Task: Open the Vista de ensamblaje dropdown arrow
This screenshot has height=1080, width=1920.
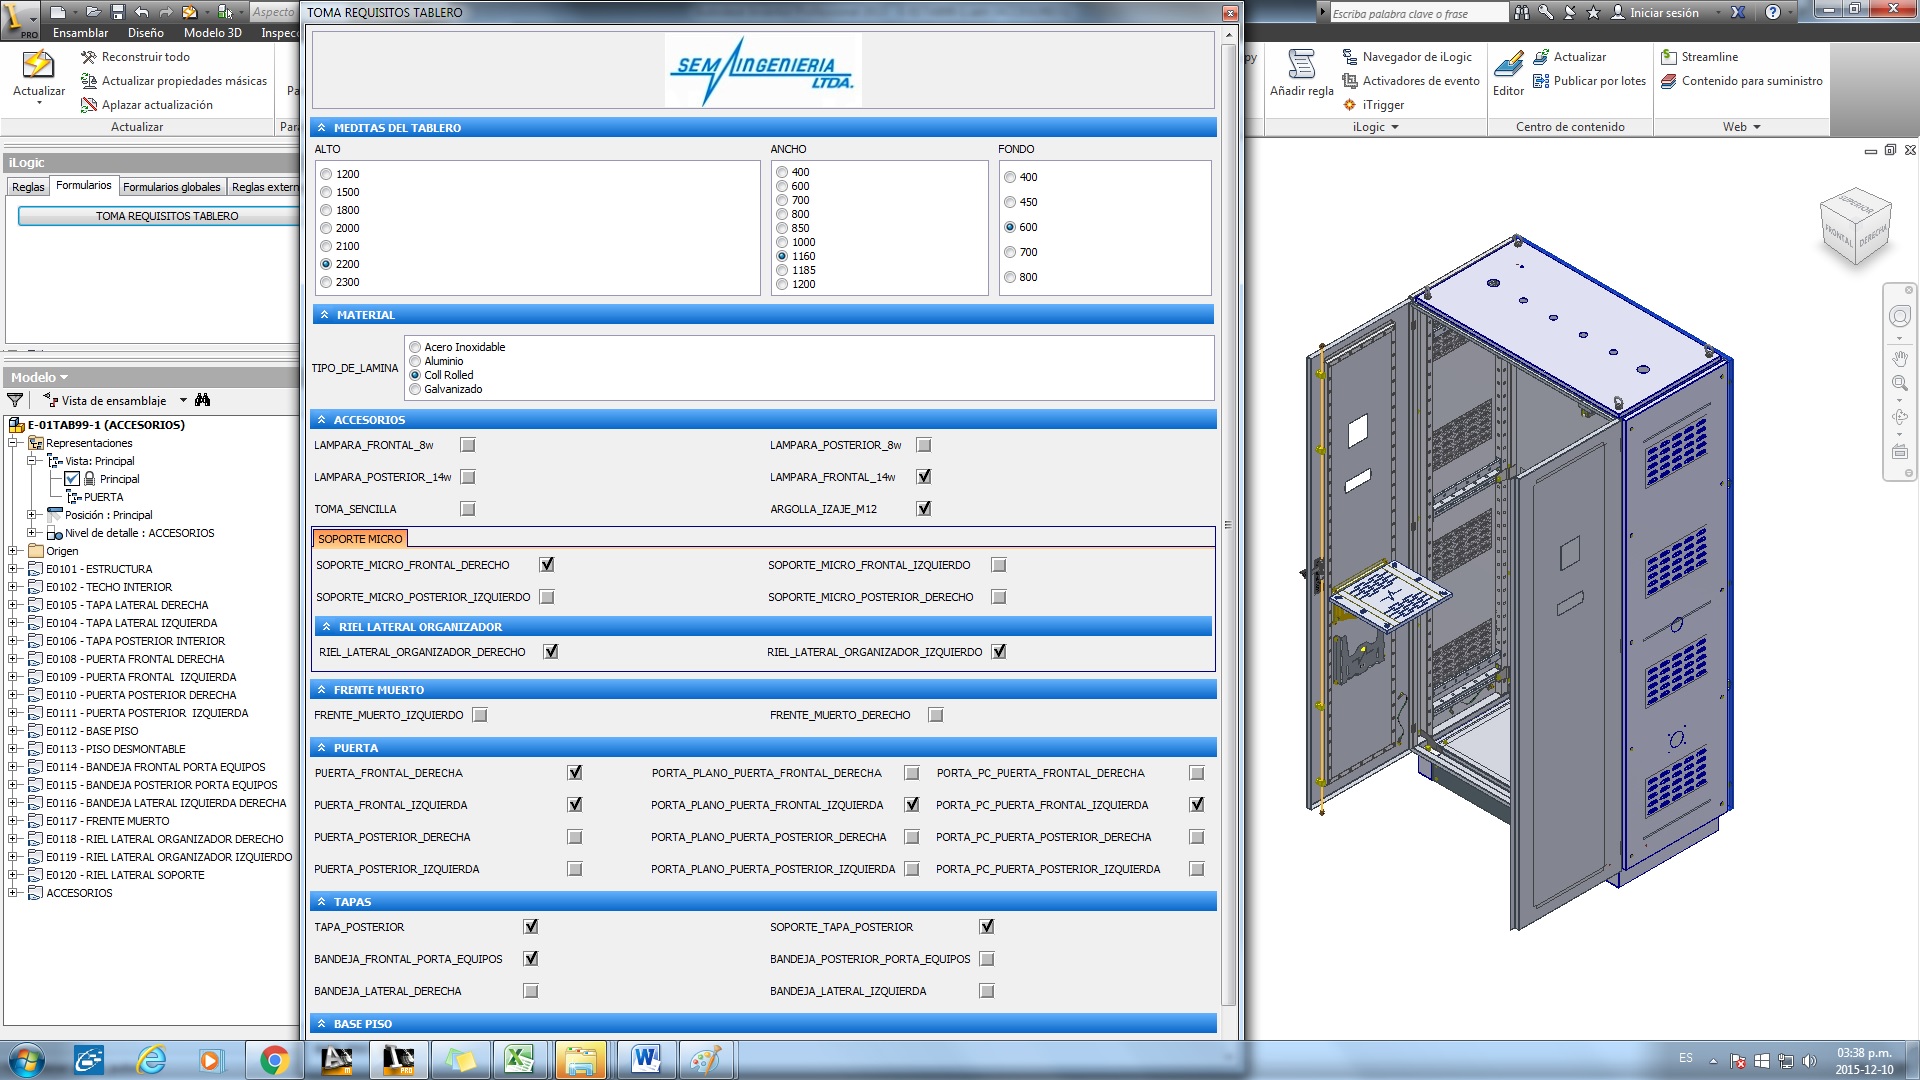Action: click(x=183, y=400)
